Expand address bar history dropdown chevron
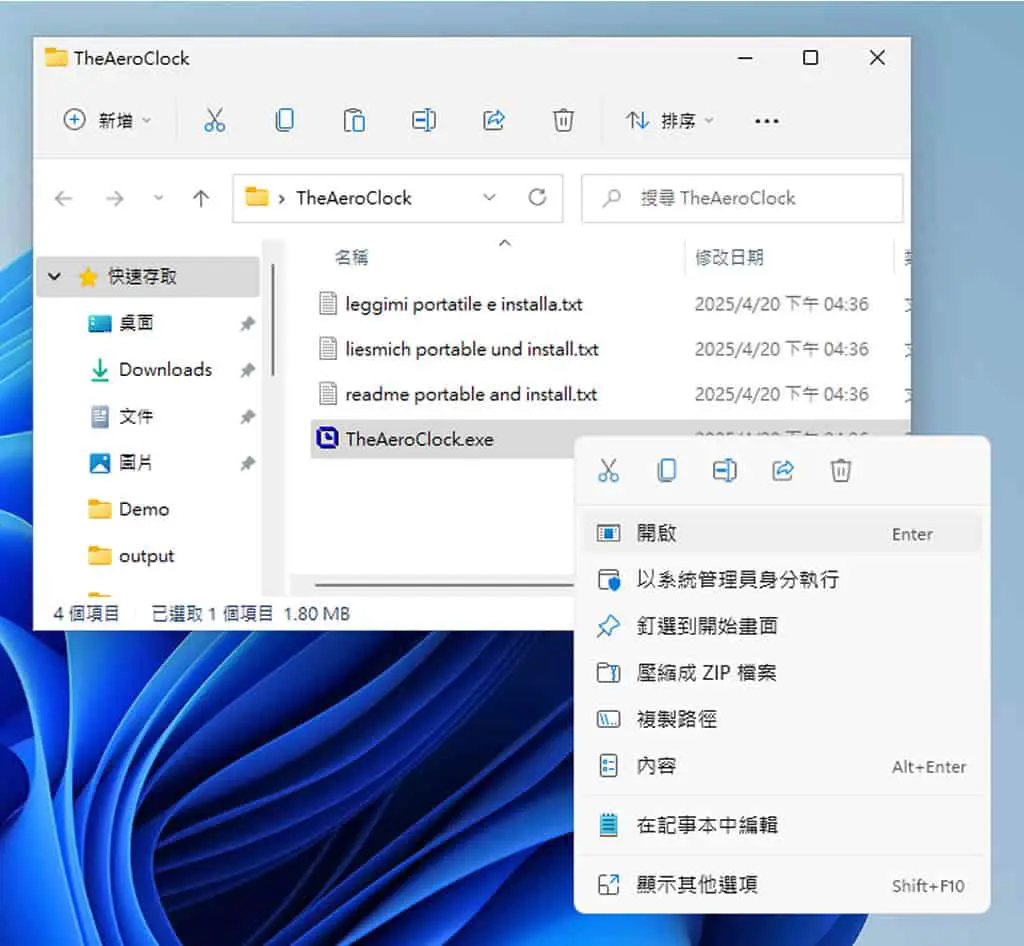 tap(489, 197)
